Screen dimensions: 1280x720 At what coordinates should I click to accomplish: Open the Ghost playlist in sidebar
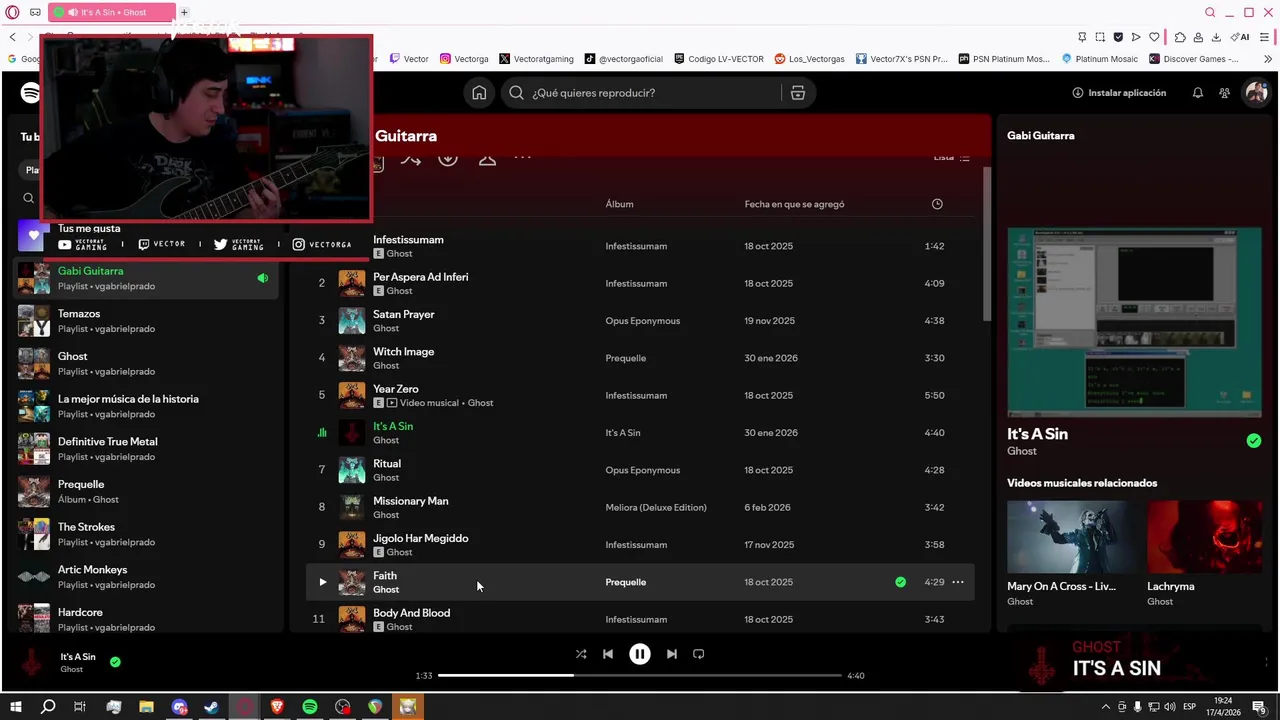point(147,364)
